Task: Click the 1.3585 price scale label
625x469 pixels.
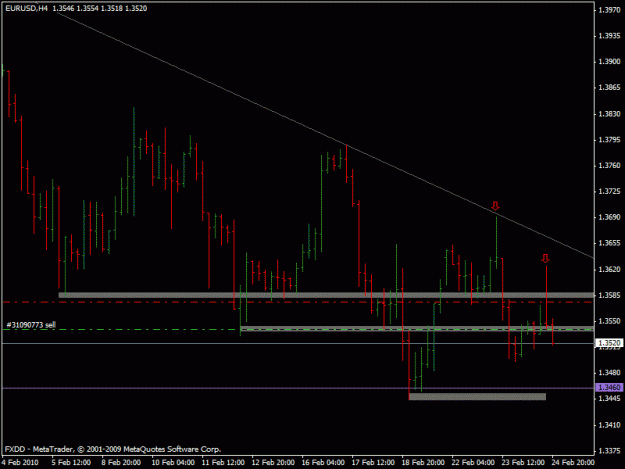Action: pos(609,295)
